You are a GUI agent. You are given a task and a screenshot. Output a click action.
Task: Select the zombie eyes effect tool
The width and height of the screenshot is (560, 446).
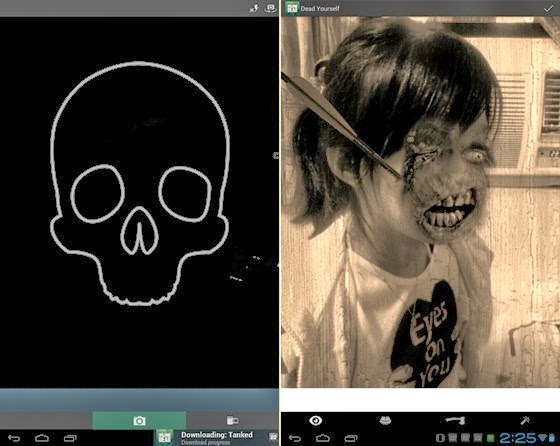tap(316, 421)
